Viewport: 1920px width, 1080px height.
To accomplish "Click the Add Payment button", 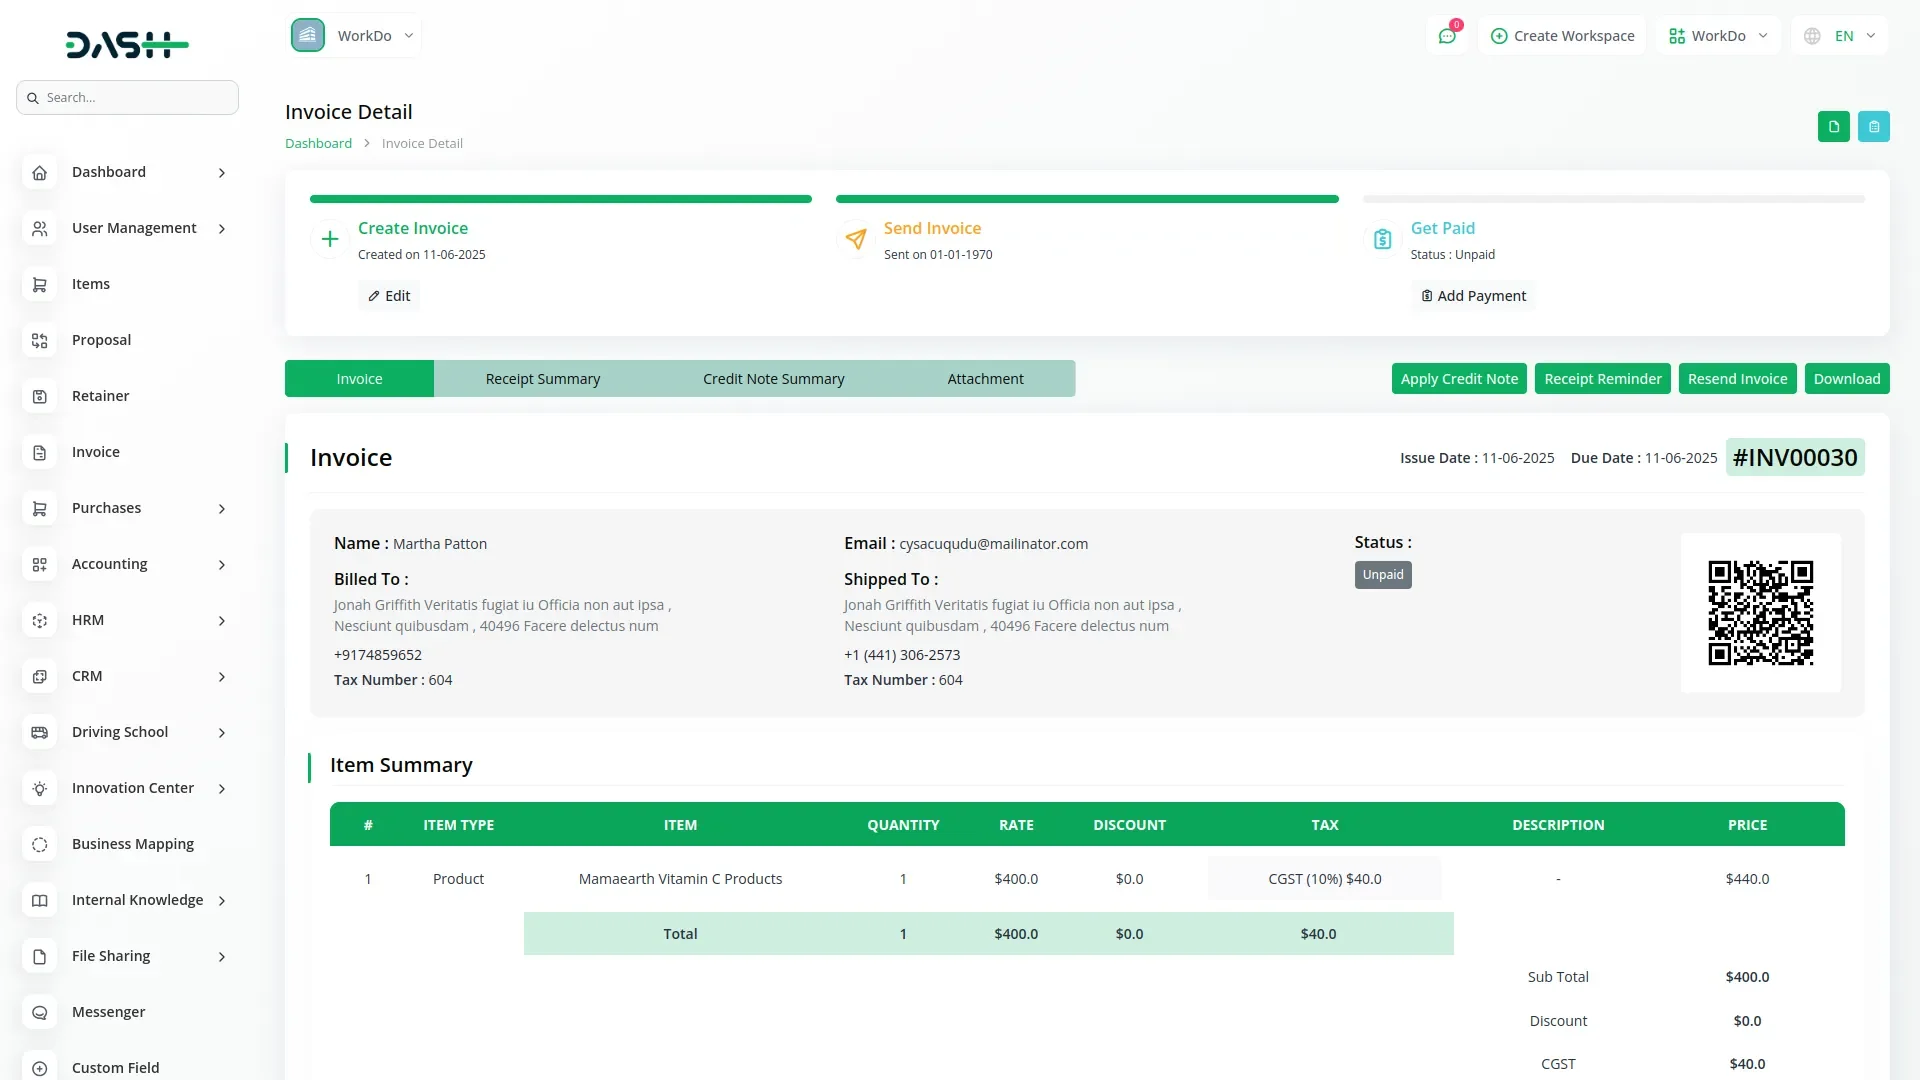I will tap(1473, 296).
